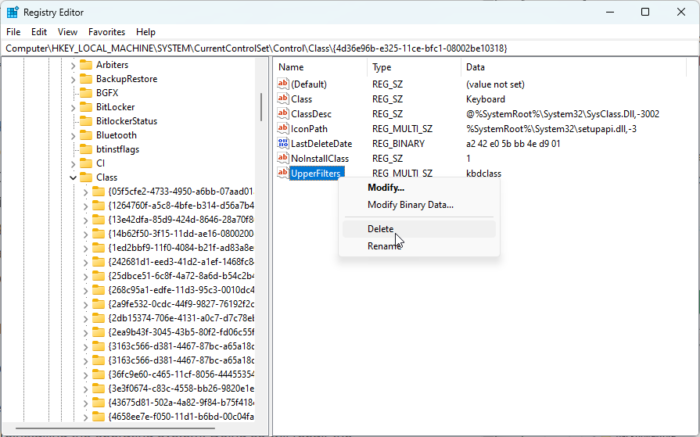Image resolution: width=700 pixels, height=437 pixels.
Task: Expand the CI key
Action: (73, 164)
